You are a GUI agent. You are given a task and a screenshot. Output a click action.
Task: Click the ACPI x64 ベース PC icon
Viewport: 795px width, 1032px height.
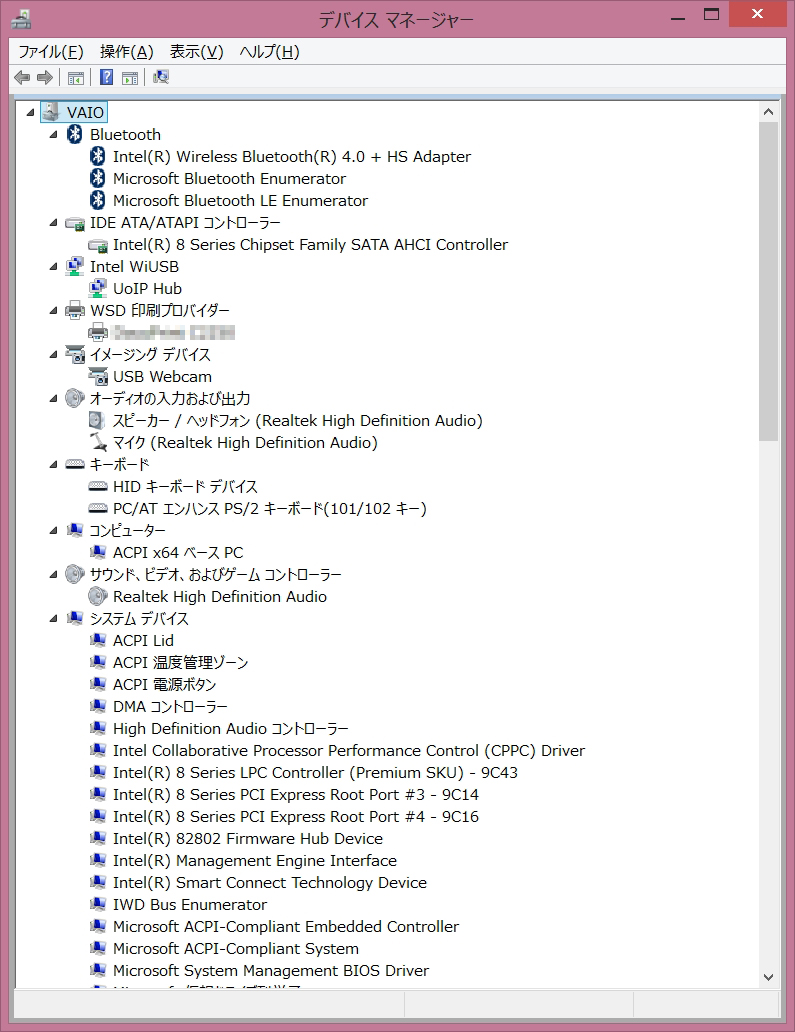[x=98, y=552]
